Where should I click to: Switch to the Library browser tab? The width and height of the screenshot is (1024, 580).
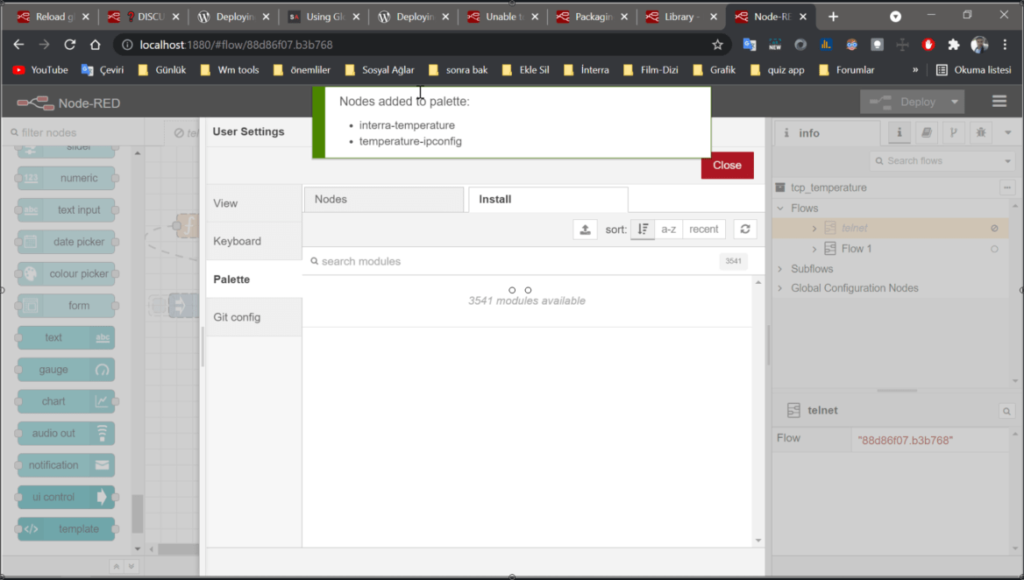pyautogui.click(x=683, y=17)
